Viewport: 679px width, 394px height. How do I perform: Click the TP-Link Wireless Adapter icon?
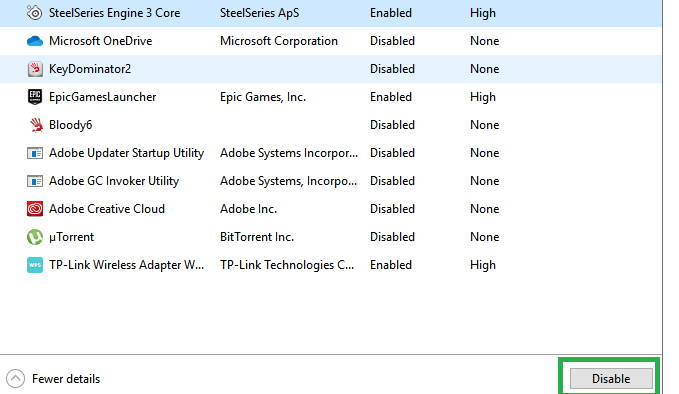pyautogui.click(x=35, y=265)
